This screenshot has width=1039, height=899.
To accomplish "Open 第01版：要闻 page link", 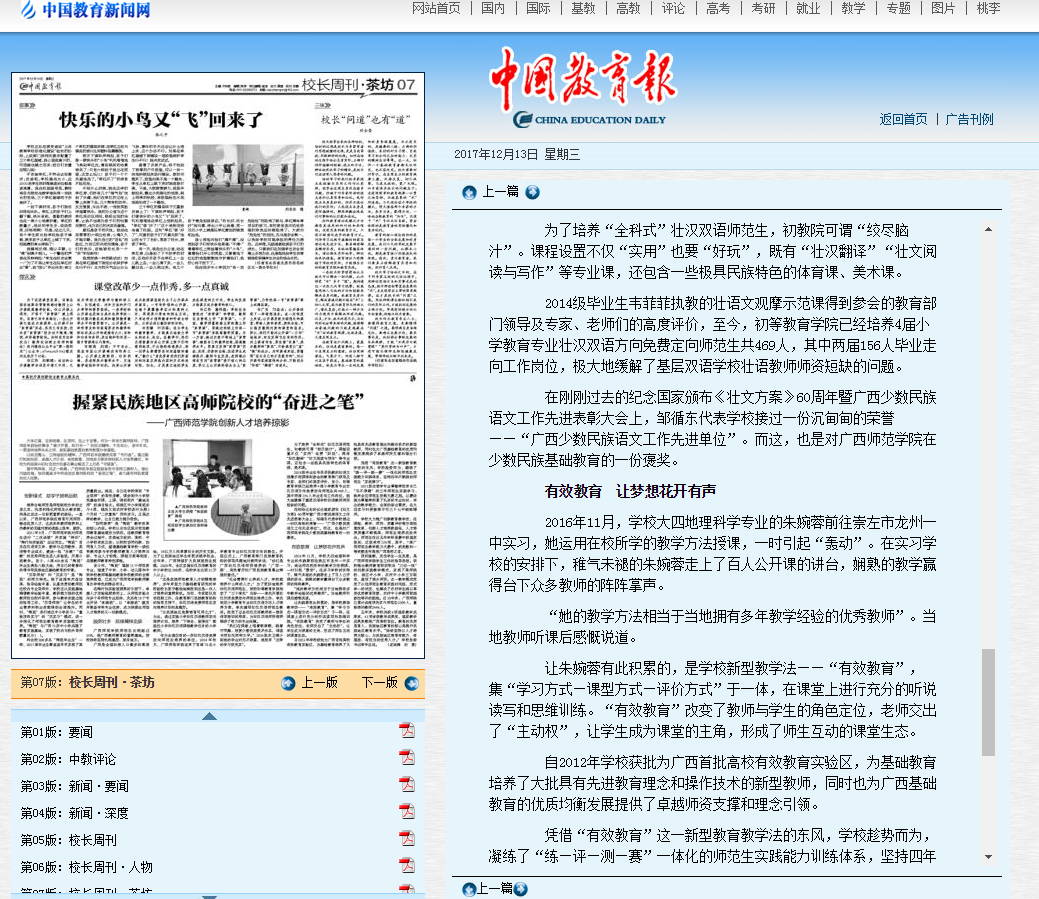I will [57, 732].
